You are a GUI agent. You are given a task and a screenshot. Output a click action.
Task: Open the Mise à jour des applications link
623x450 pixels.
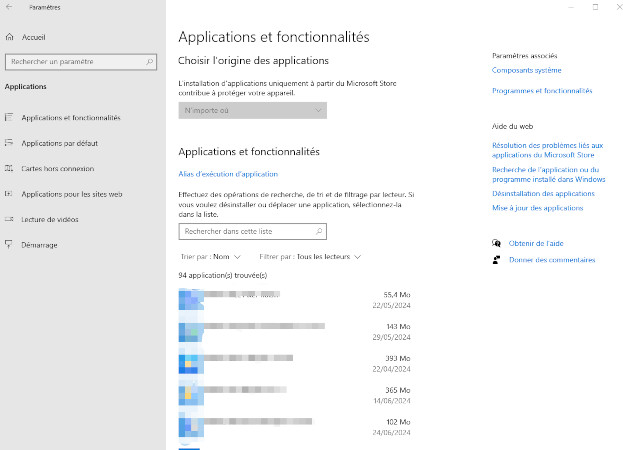pyautogui.click(x=538, y=208)
